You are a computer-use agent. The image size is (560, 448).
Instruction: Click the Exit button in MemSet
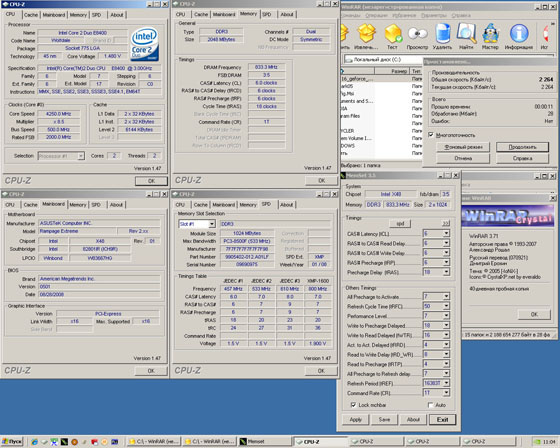(442, 419)
